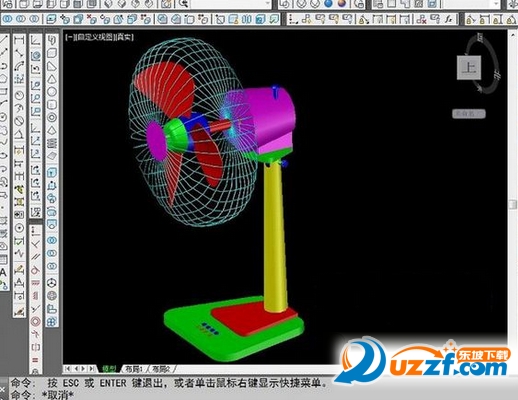Select the Wedge solid tool
The width and height of the screenshot is (518, 400).
coord(52,66)
